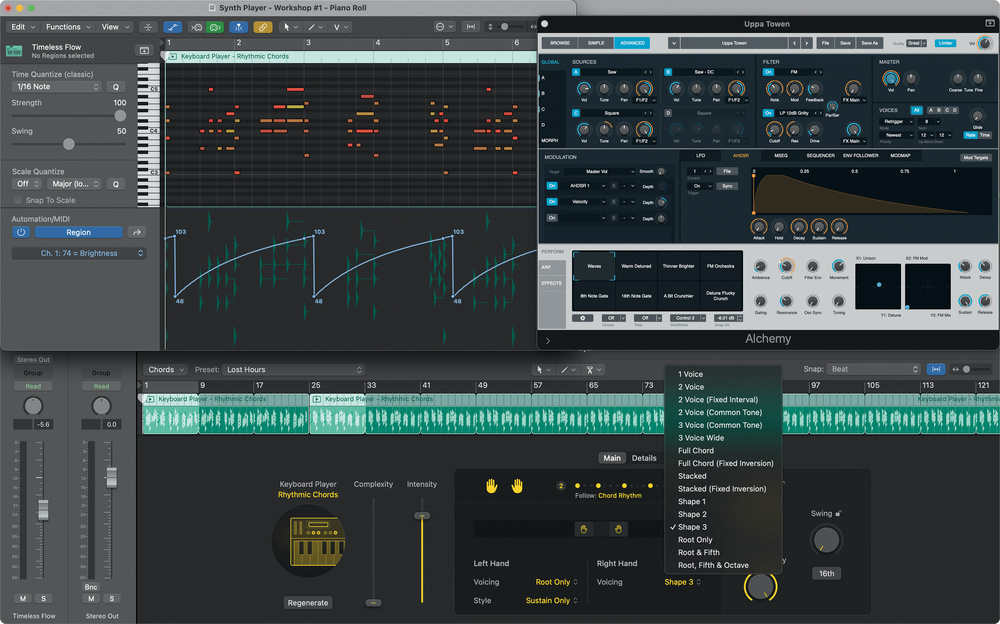Screen dimensions: 1000x624
Task: Mute the Timeless Flow channel strip
Action: click(x=22, y=598)
